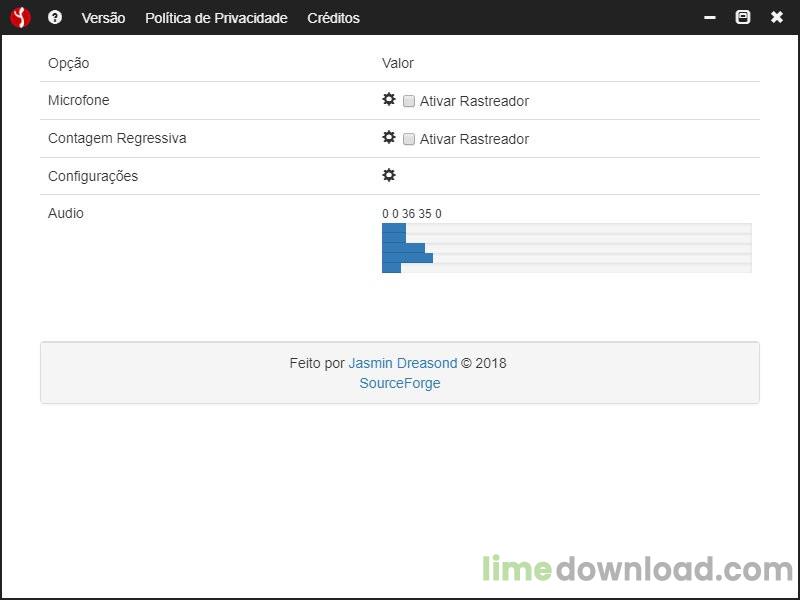Open the Créditos menu item
Viewport: 800px width, 600px height.
click(x=333, y=18)
